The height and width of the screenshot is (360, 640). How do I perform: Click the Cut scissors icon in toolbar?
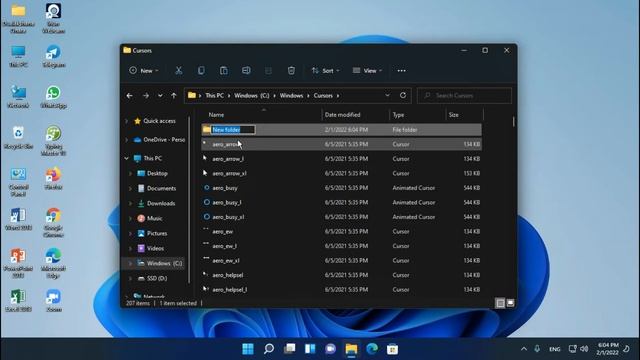tap(178, 71)
